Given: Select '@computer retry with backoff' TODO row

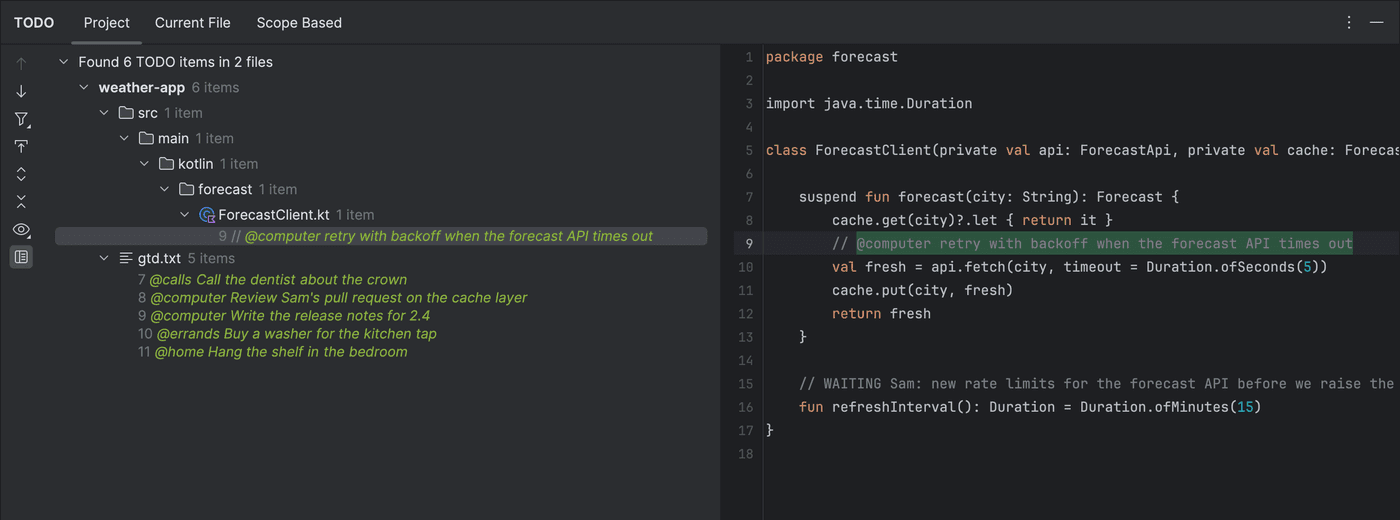Looking at the screenshot, I should [x=381, y=236].
